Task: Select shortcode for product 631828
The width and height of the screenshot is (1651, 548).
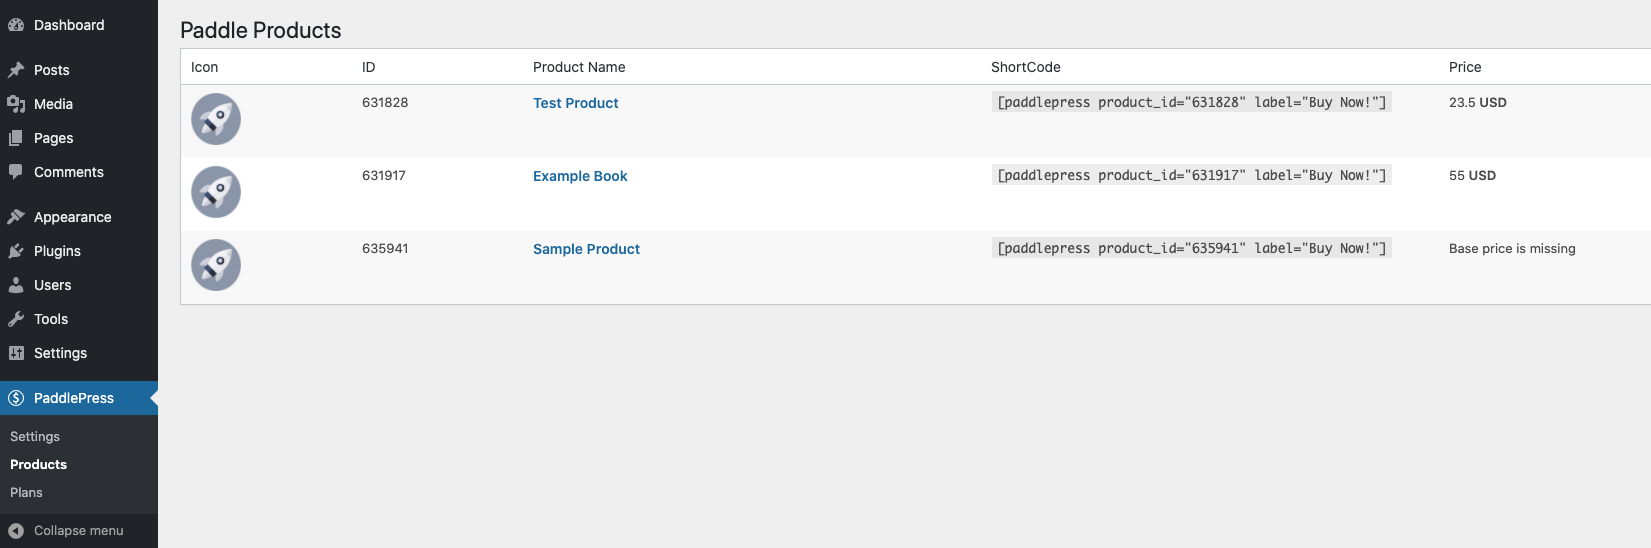Action: coord(1191,102)
